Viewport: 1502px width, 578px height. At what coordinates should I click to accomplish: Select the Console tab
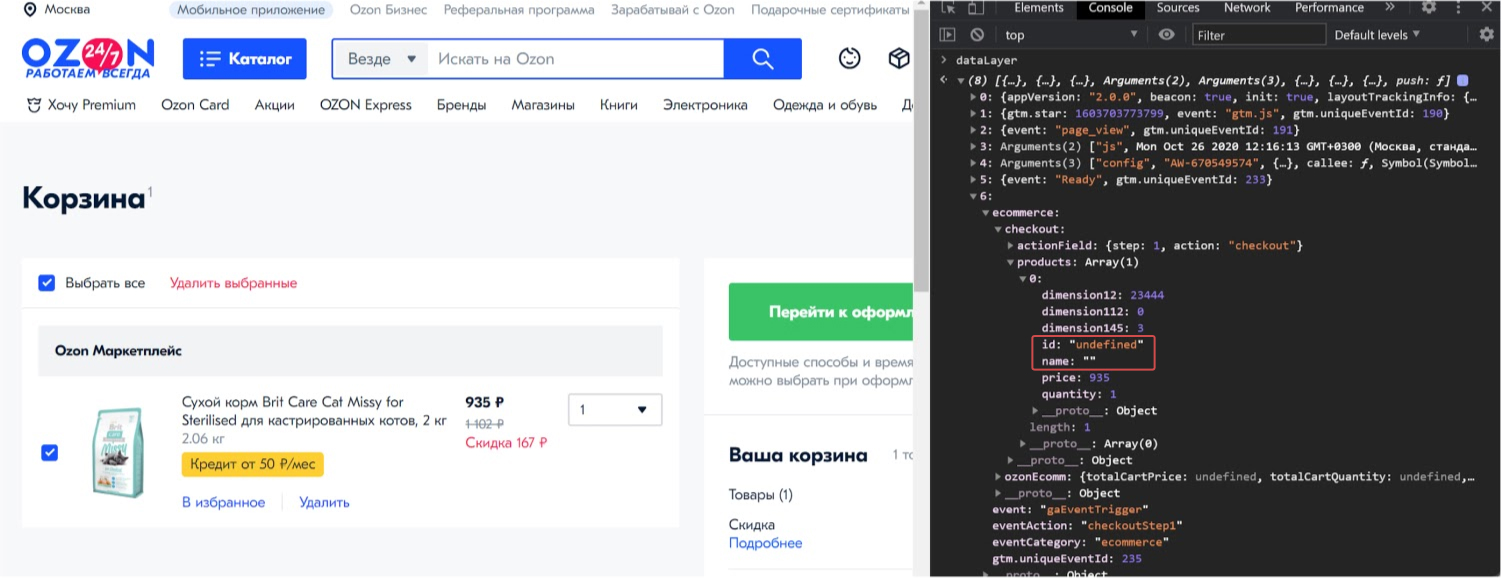click(1110, 8)
